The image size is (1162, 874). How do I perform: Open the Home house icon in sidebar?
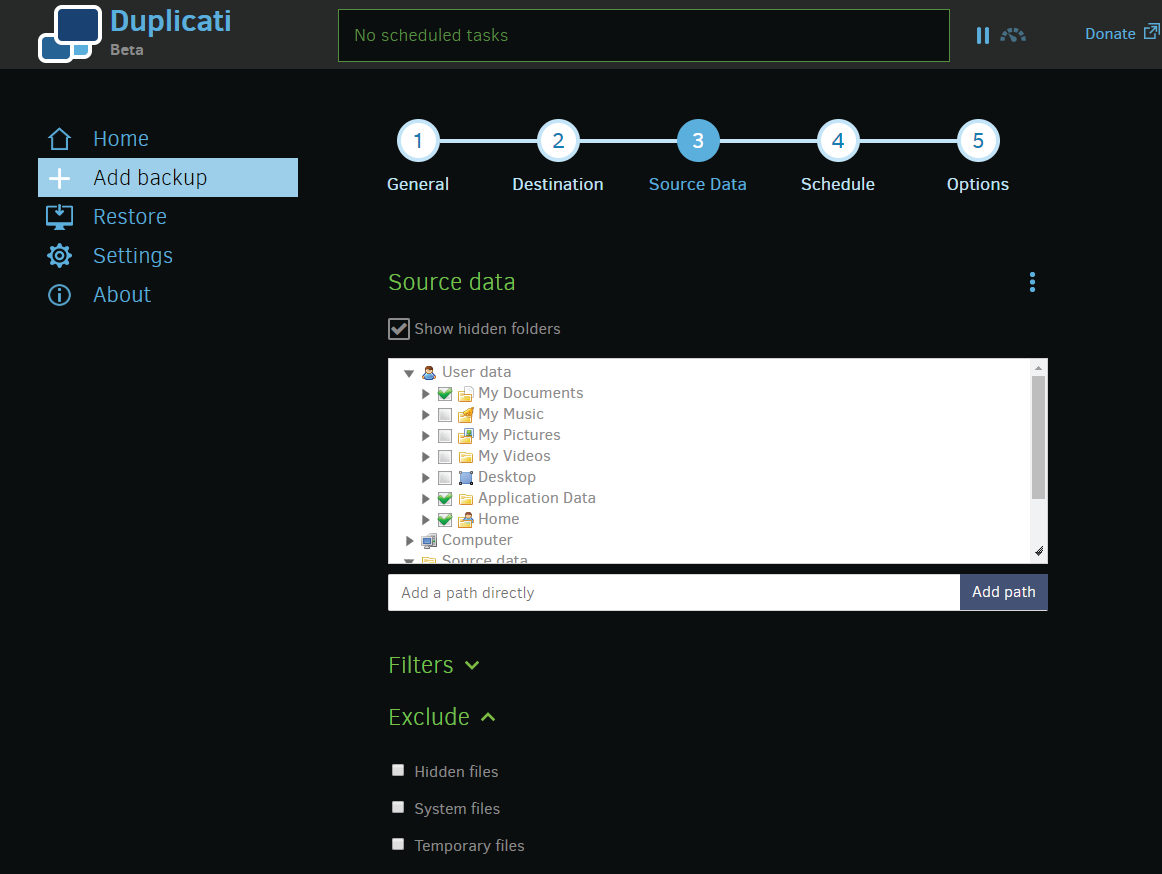coord(59,139)
